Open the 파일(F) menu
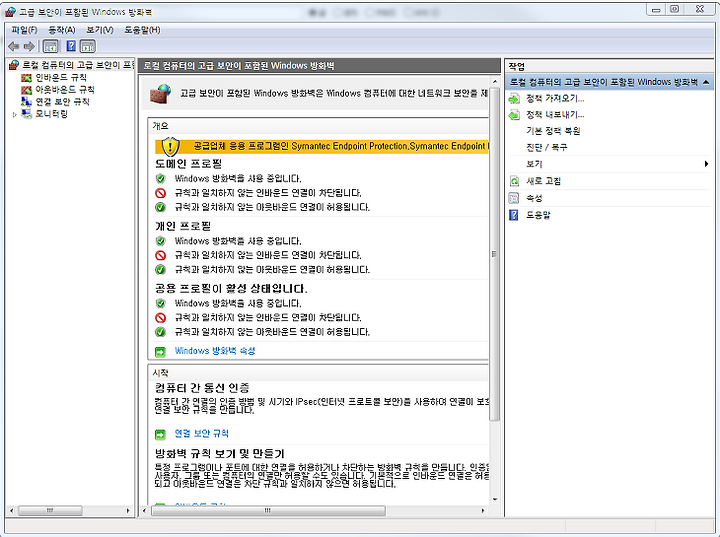 pos(24,30)
